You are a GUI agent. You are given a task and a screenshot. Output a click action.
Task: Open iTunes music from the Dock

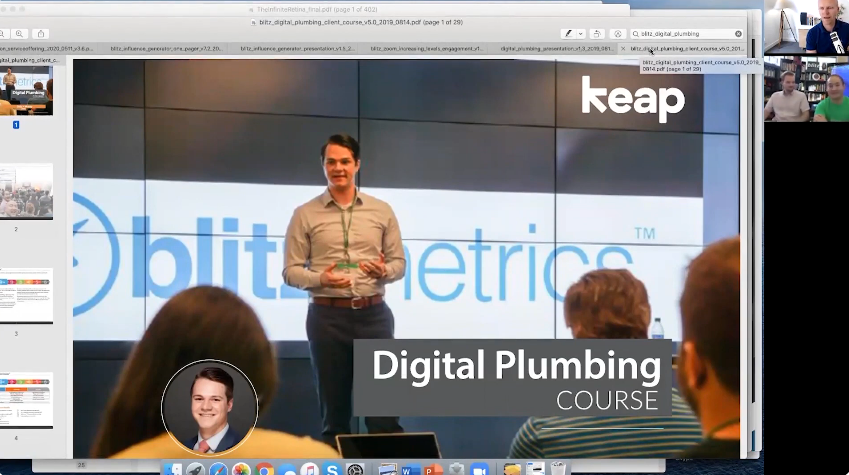[x=309, y=469]
